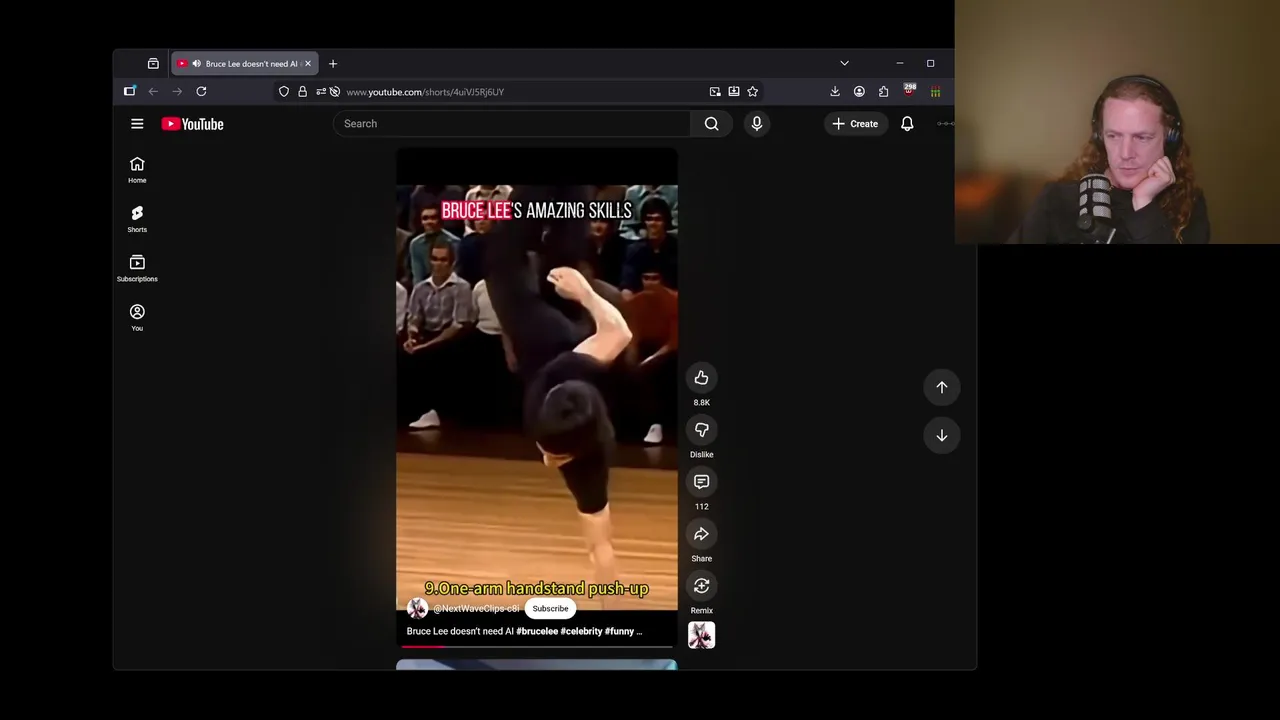Bookmark this page with the star

coord(752,92)
